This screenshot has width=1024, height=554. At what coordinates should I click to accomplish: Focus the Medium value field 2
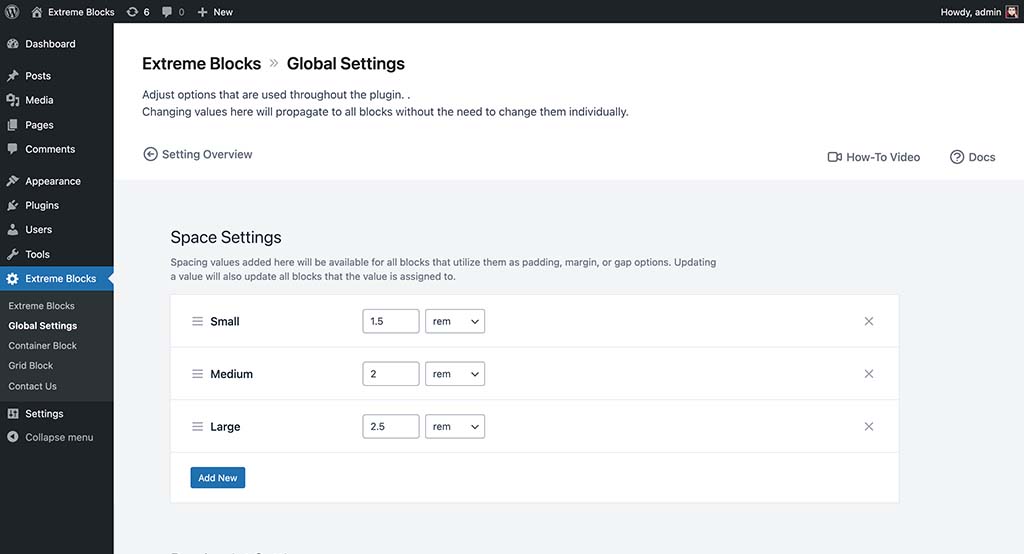[x=391, y=374]
